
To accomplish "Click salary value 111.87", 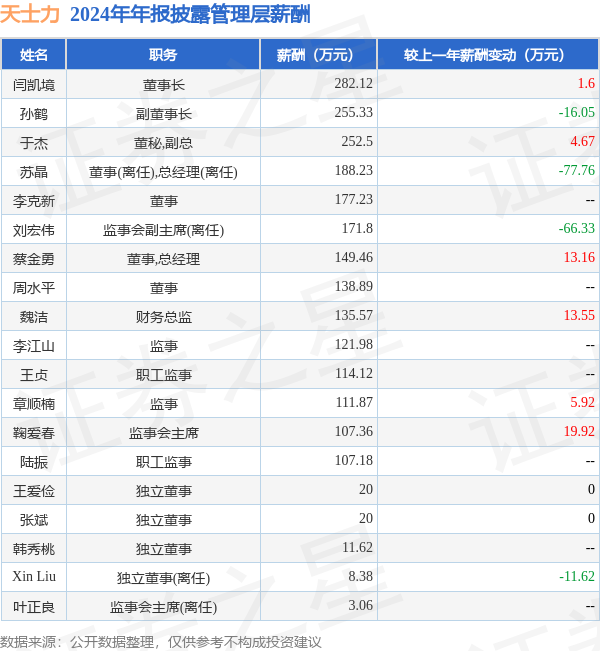I will pos(354,402).
